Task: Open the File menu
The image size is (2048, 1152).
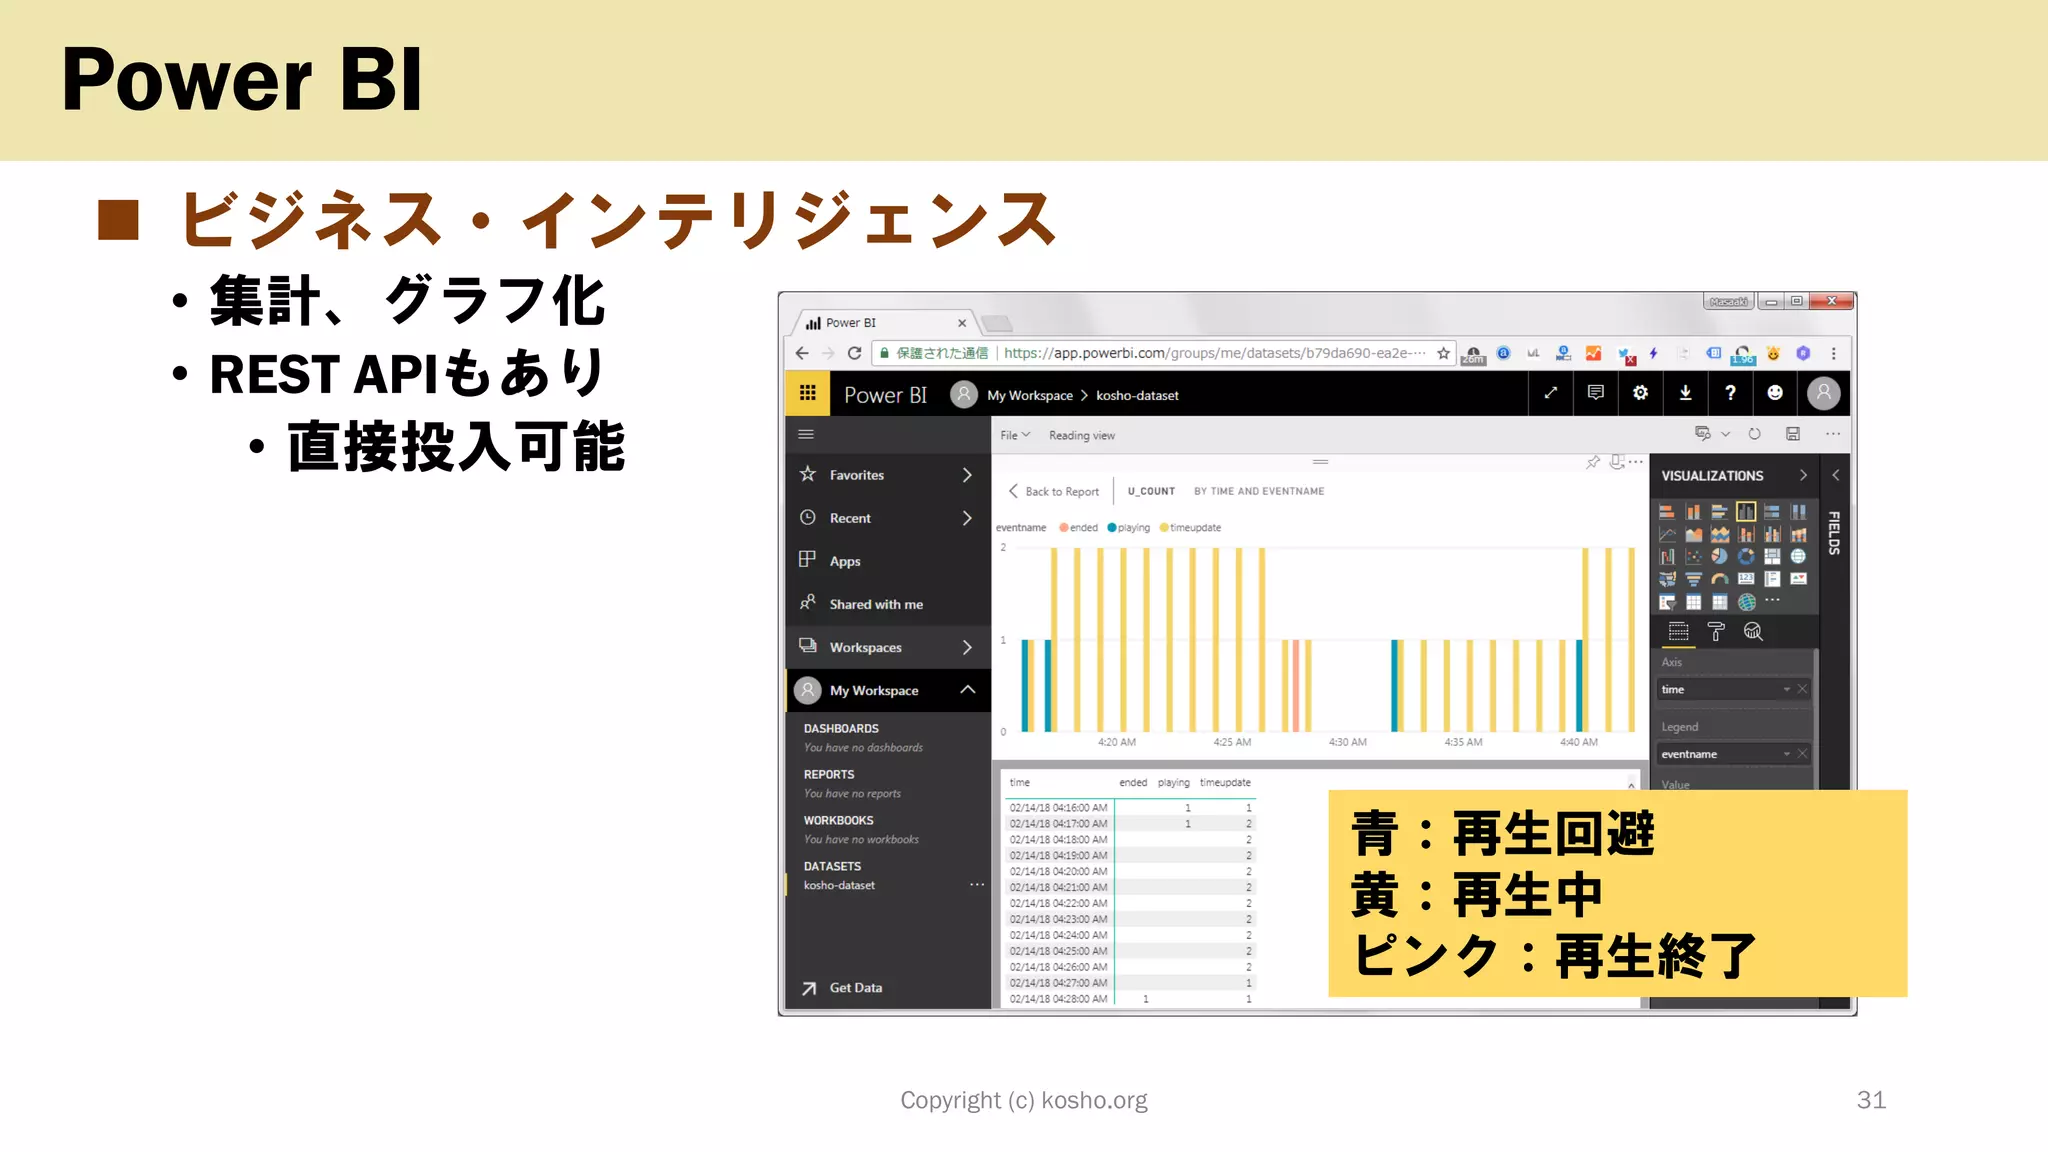Action: pos(1015,435)
